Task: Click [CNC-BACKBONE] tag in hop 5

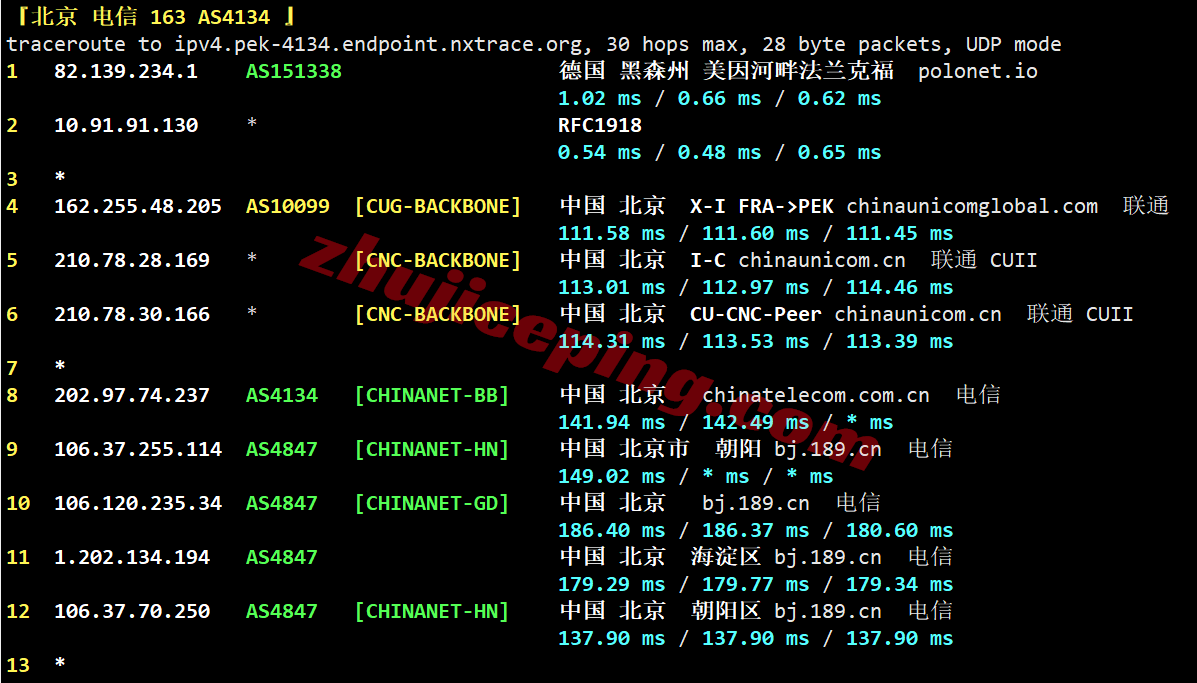Action: pyautogui.click(x=438, y=260)
